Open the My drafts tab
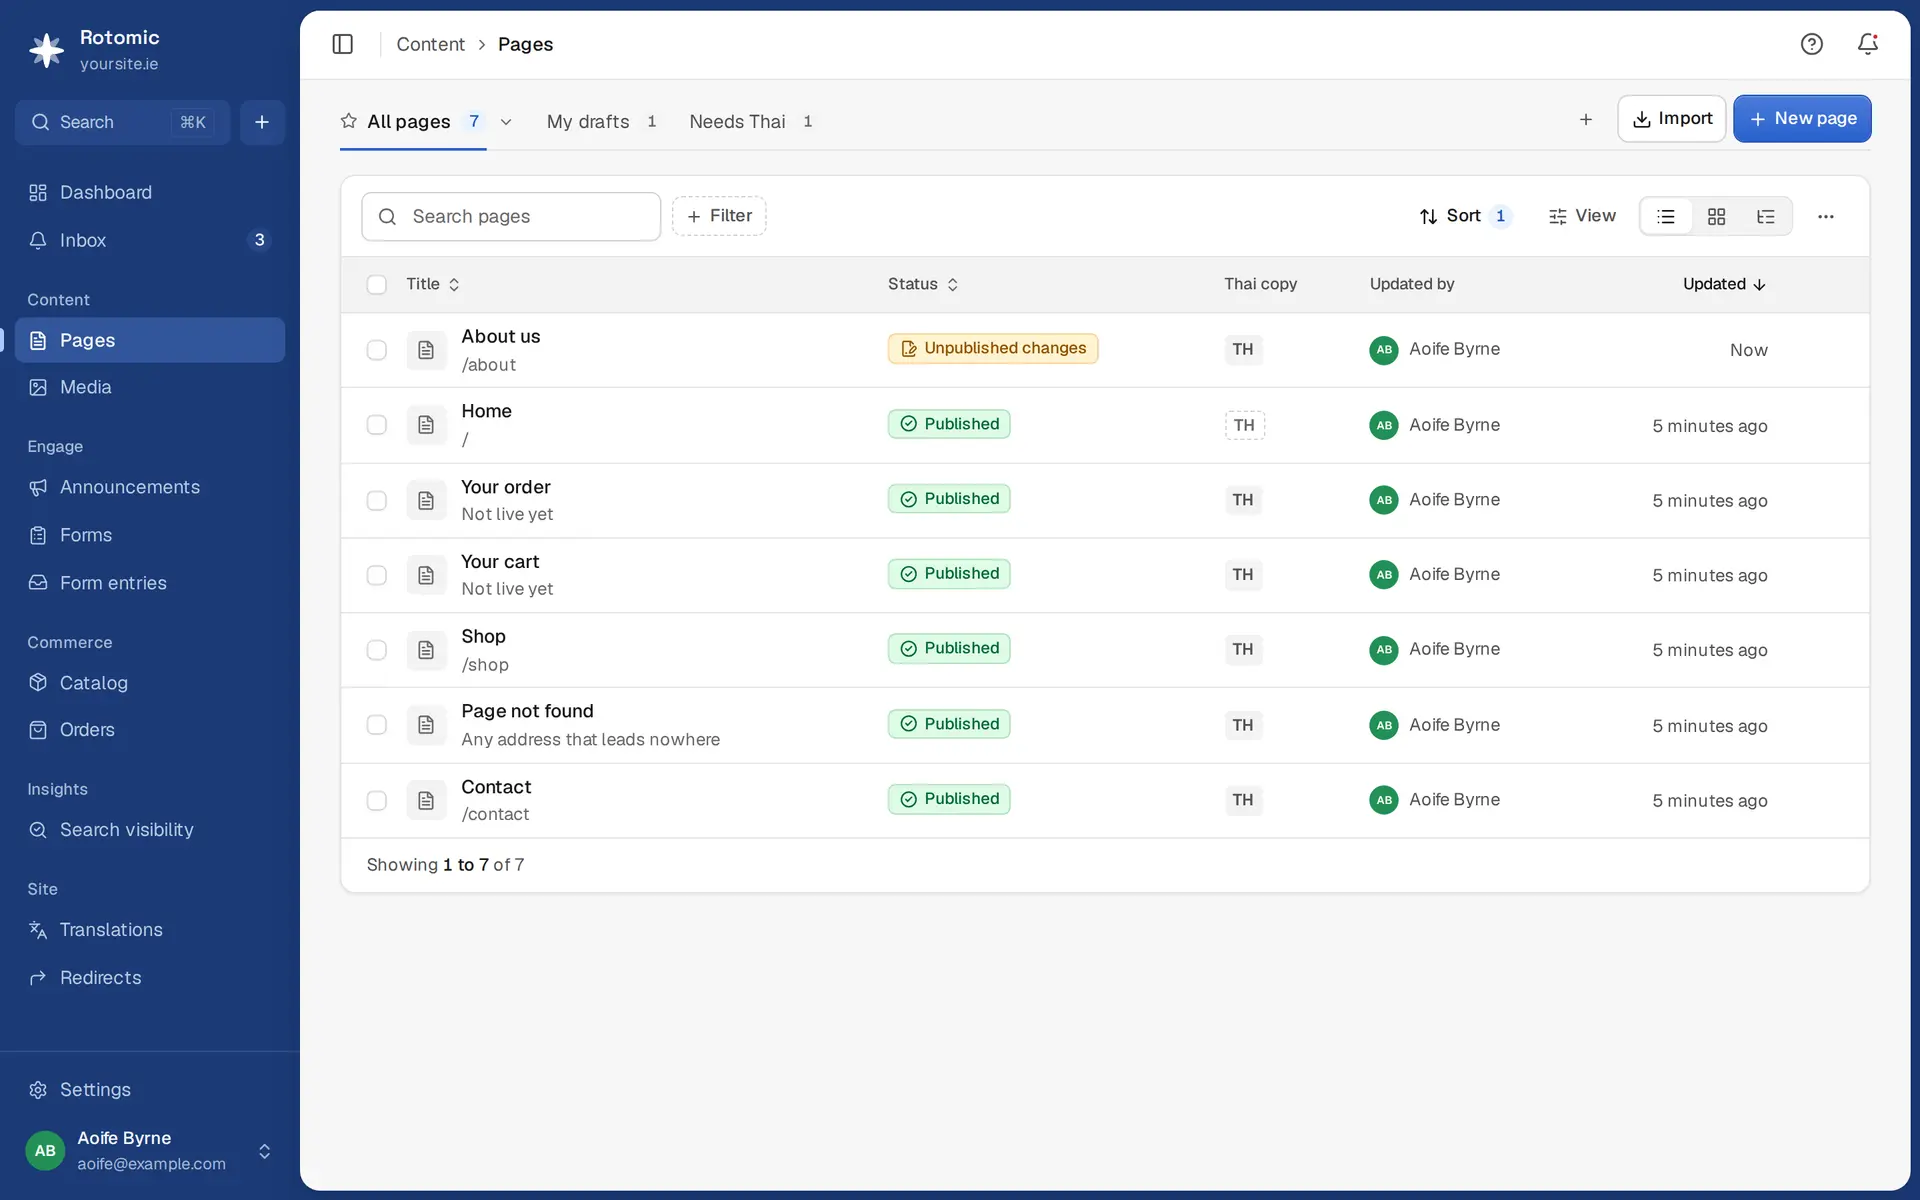This screenshot has height=1200, width=1920. 601,122
